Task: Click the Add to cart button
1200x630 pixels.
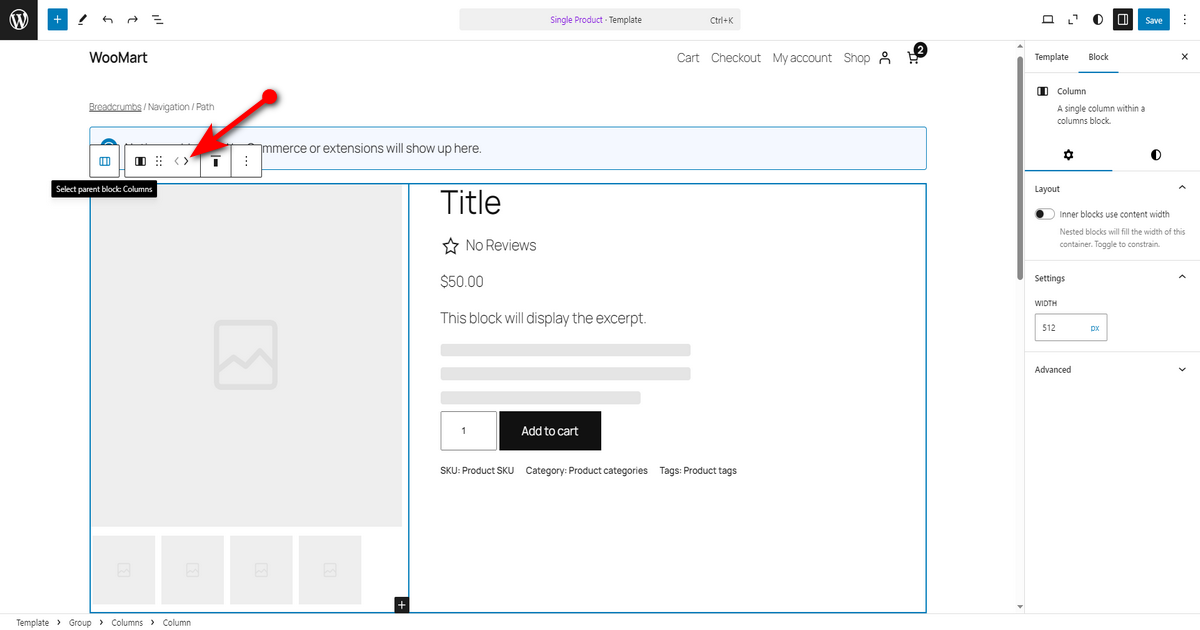Action: [x=550, y=431]
